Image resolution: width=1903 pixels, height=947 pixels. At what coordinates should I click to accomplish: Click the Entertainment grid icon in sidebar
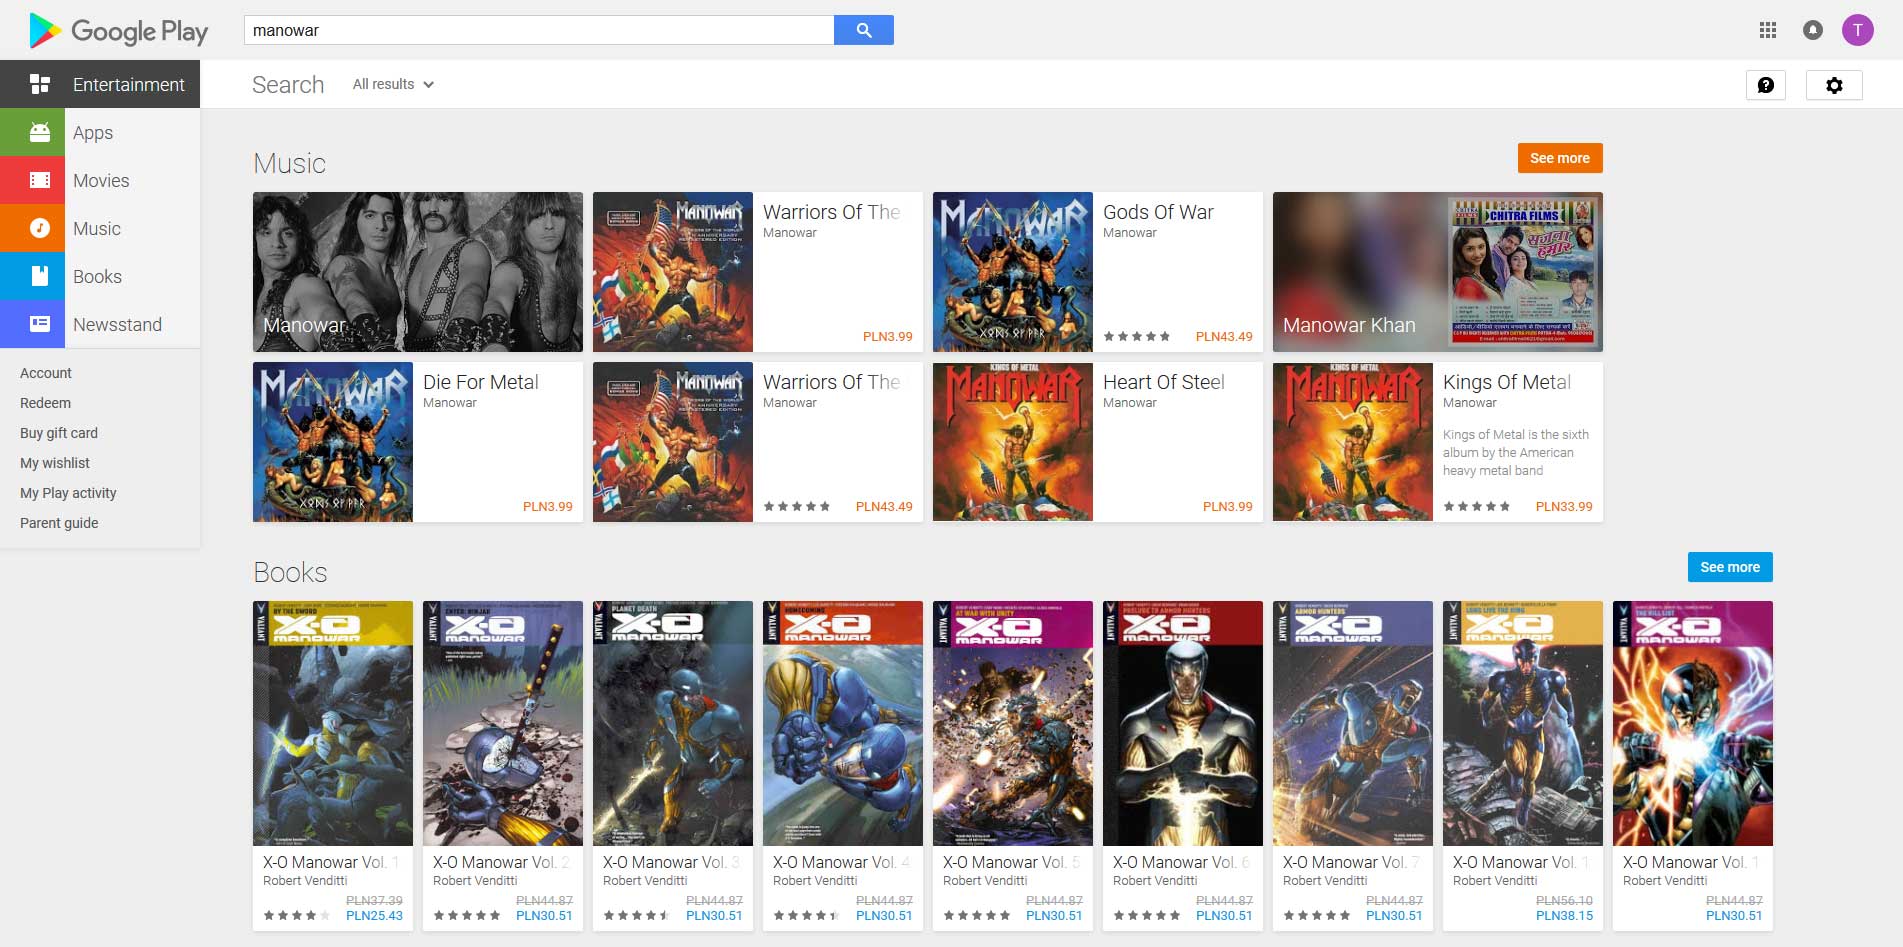click(40, 84)
